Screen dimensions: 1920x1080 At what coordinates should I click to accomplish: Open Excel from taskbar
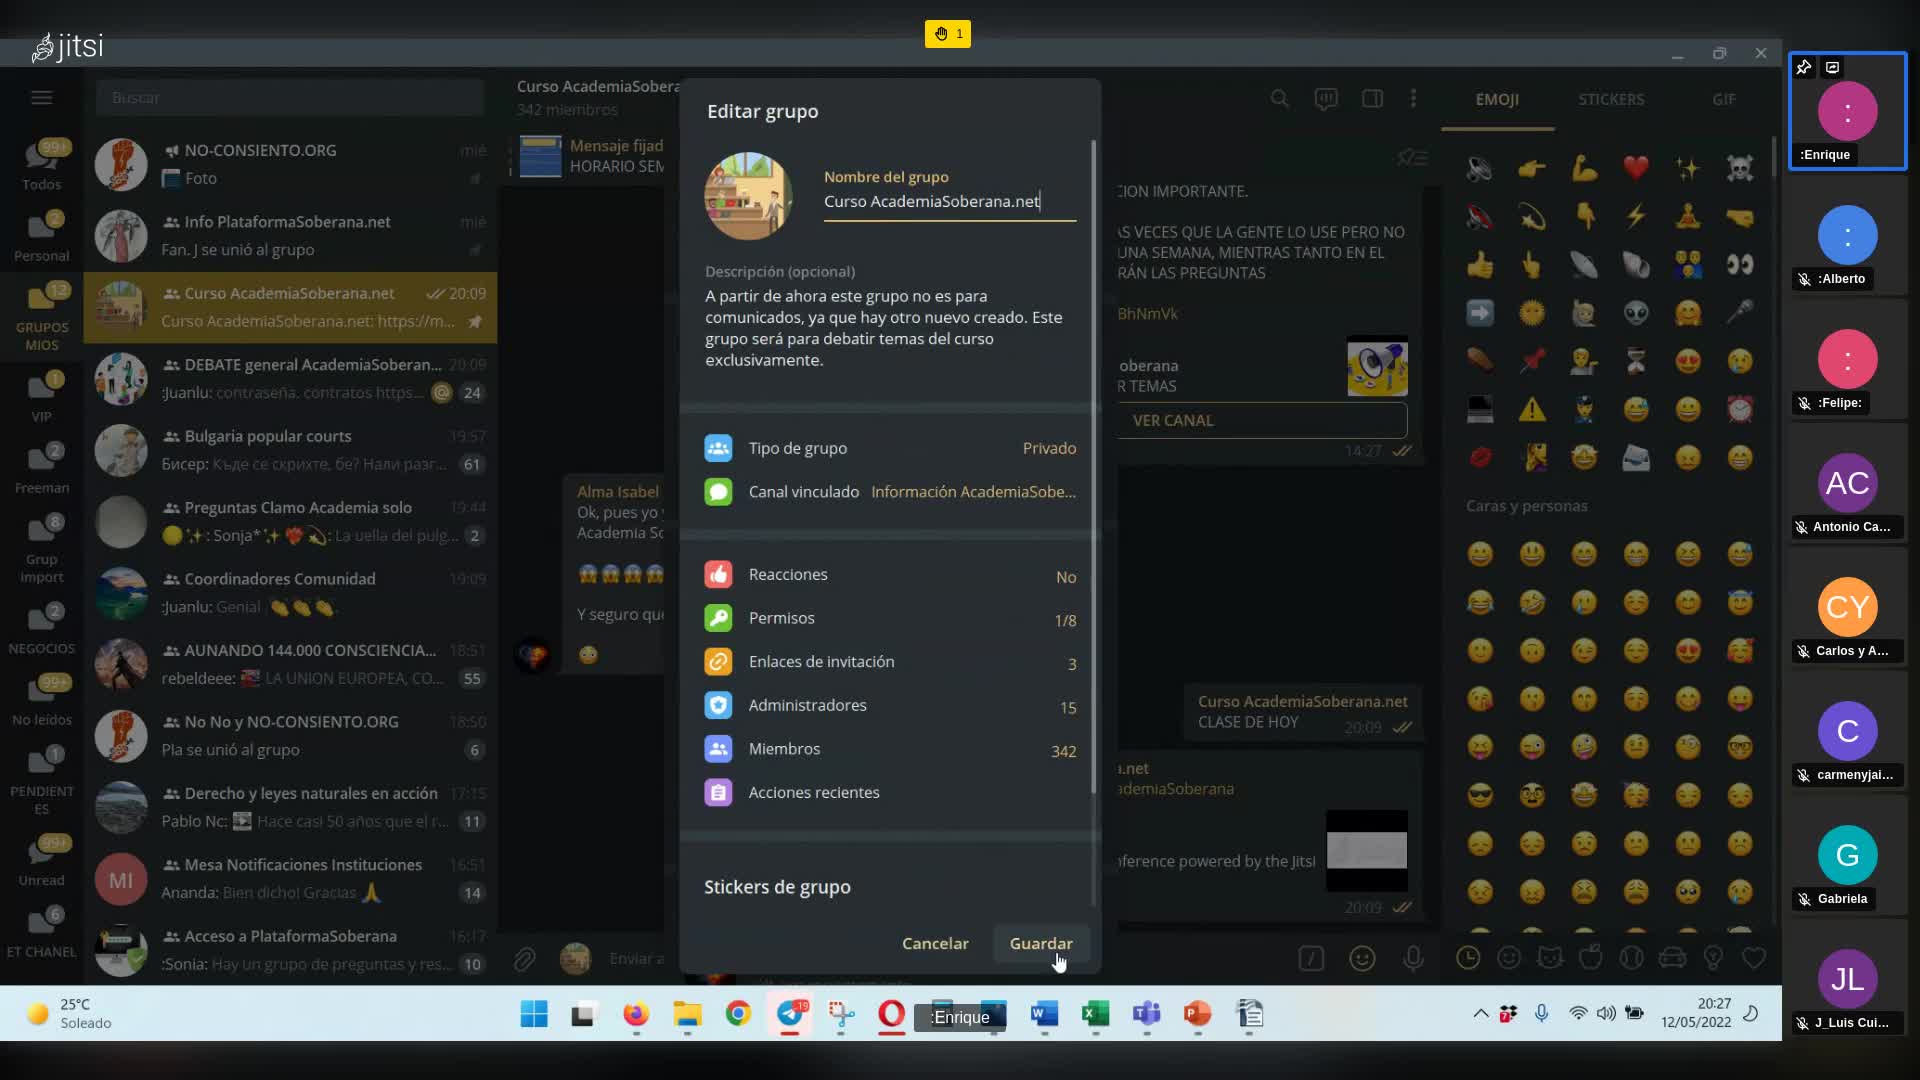(1095, 1014)
